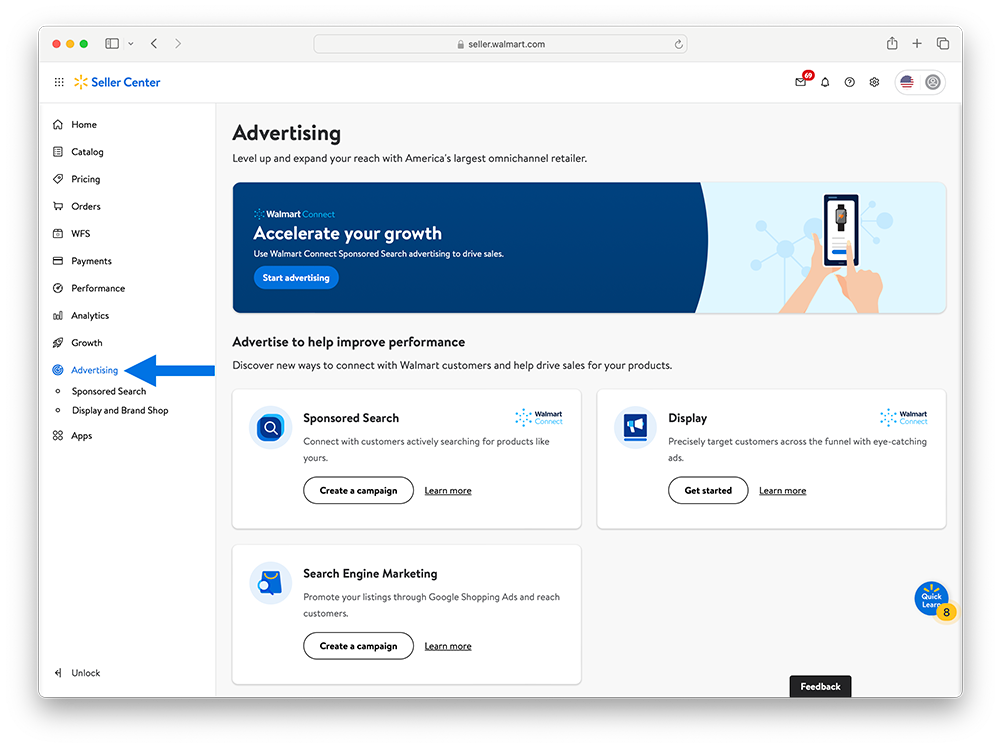
Task: Click the Apps grid icon in sidebar
Action: tap(58, 436)
